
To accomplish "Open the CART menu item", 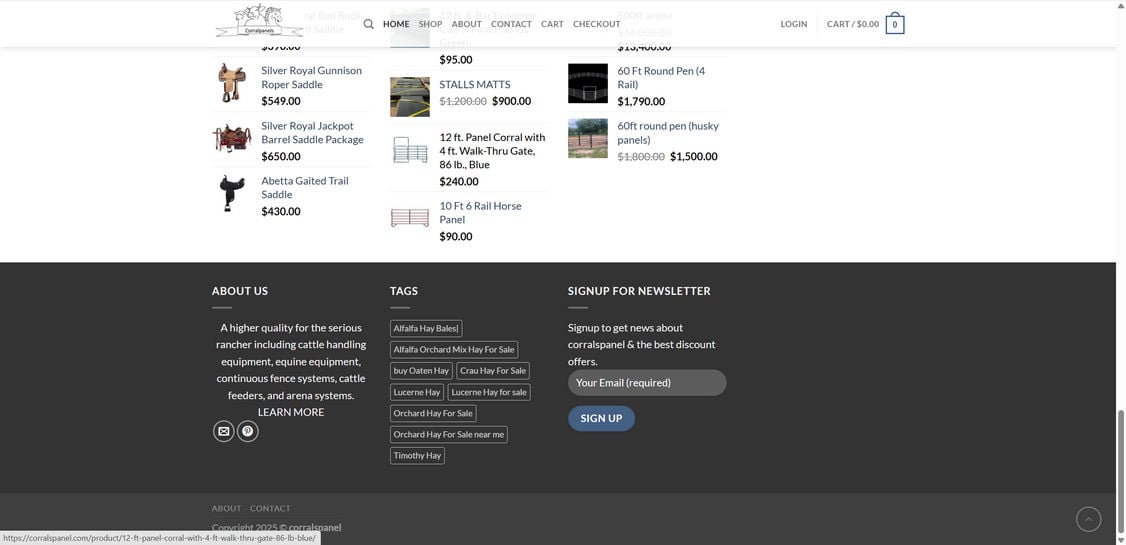I will click(552, 24).
